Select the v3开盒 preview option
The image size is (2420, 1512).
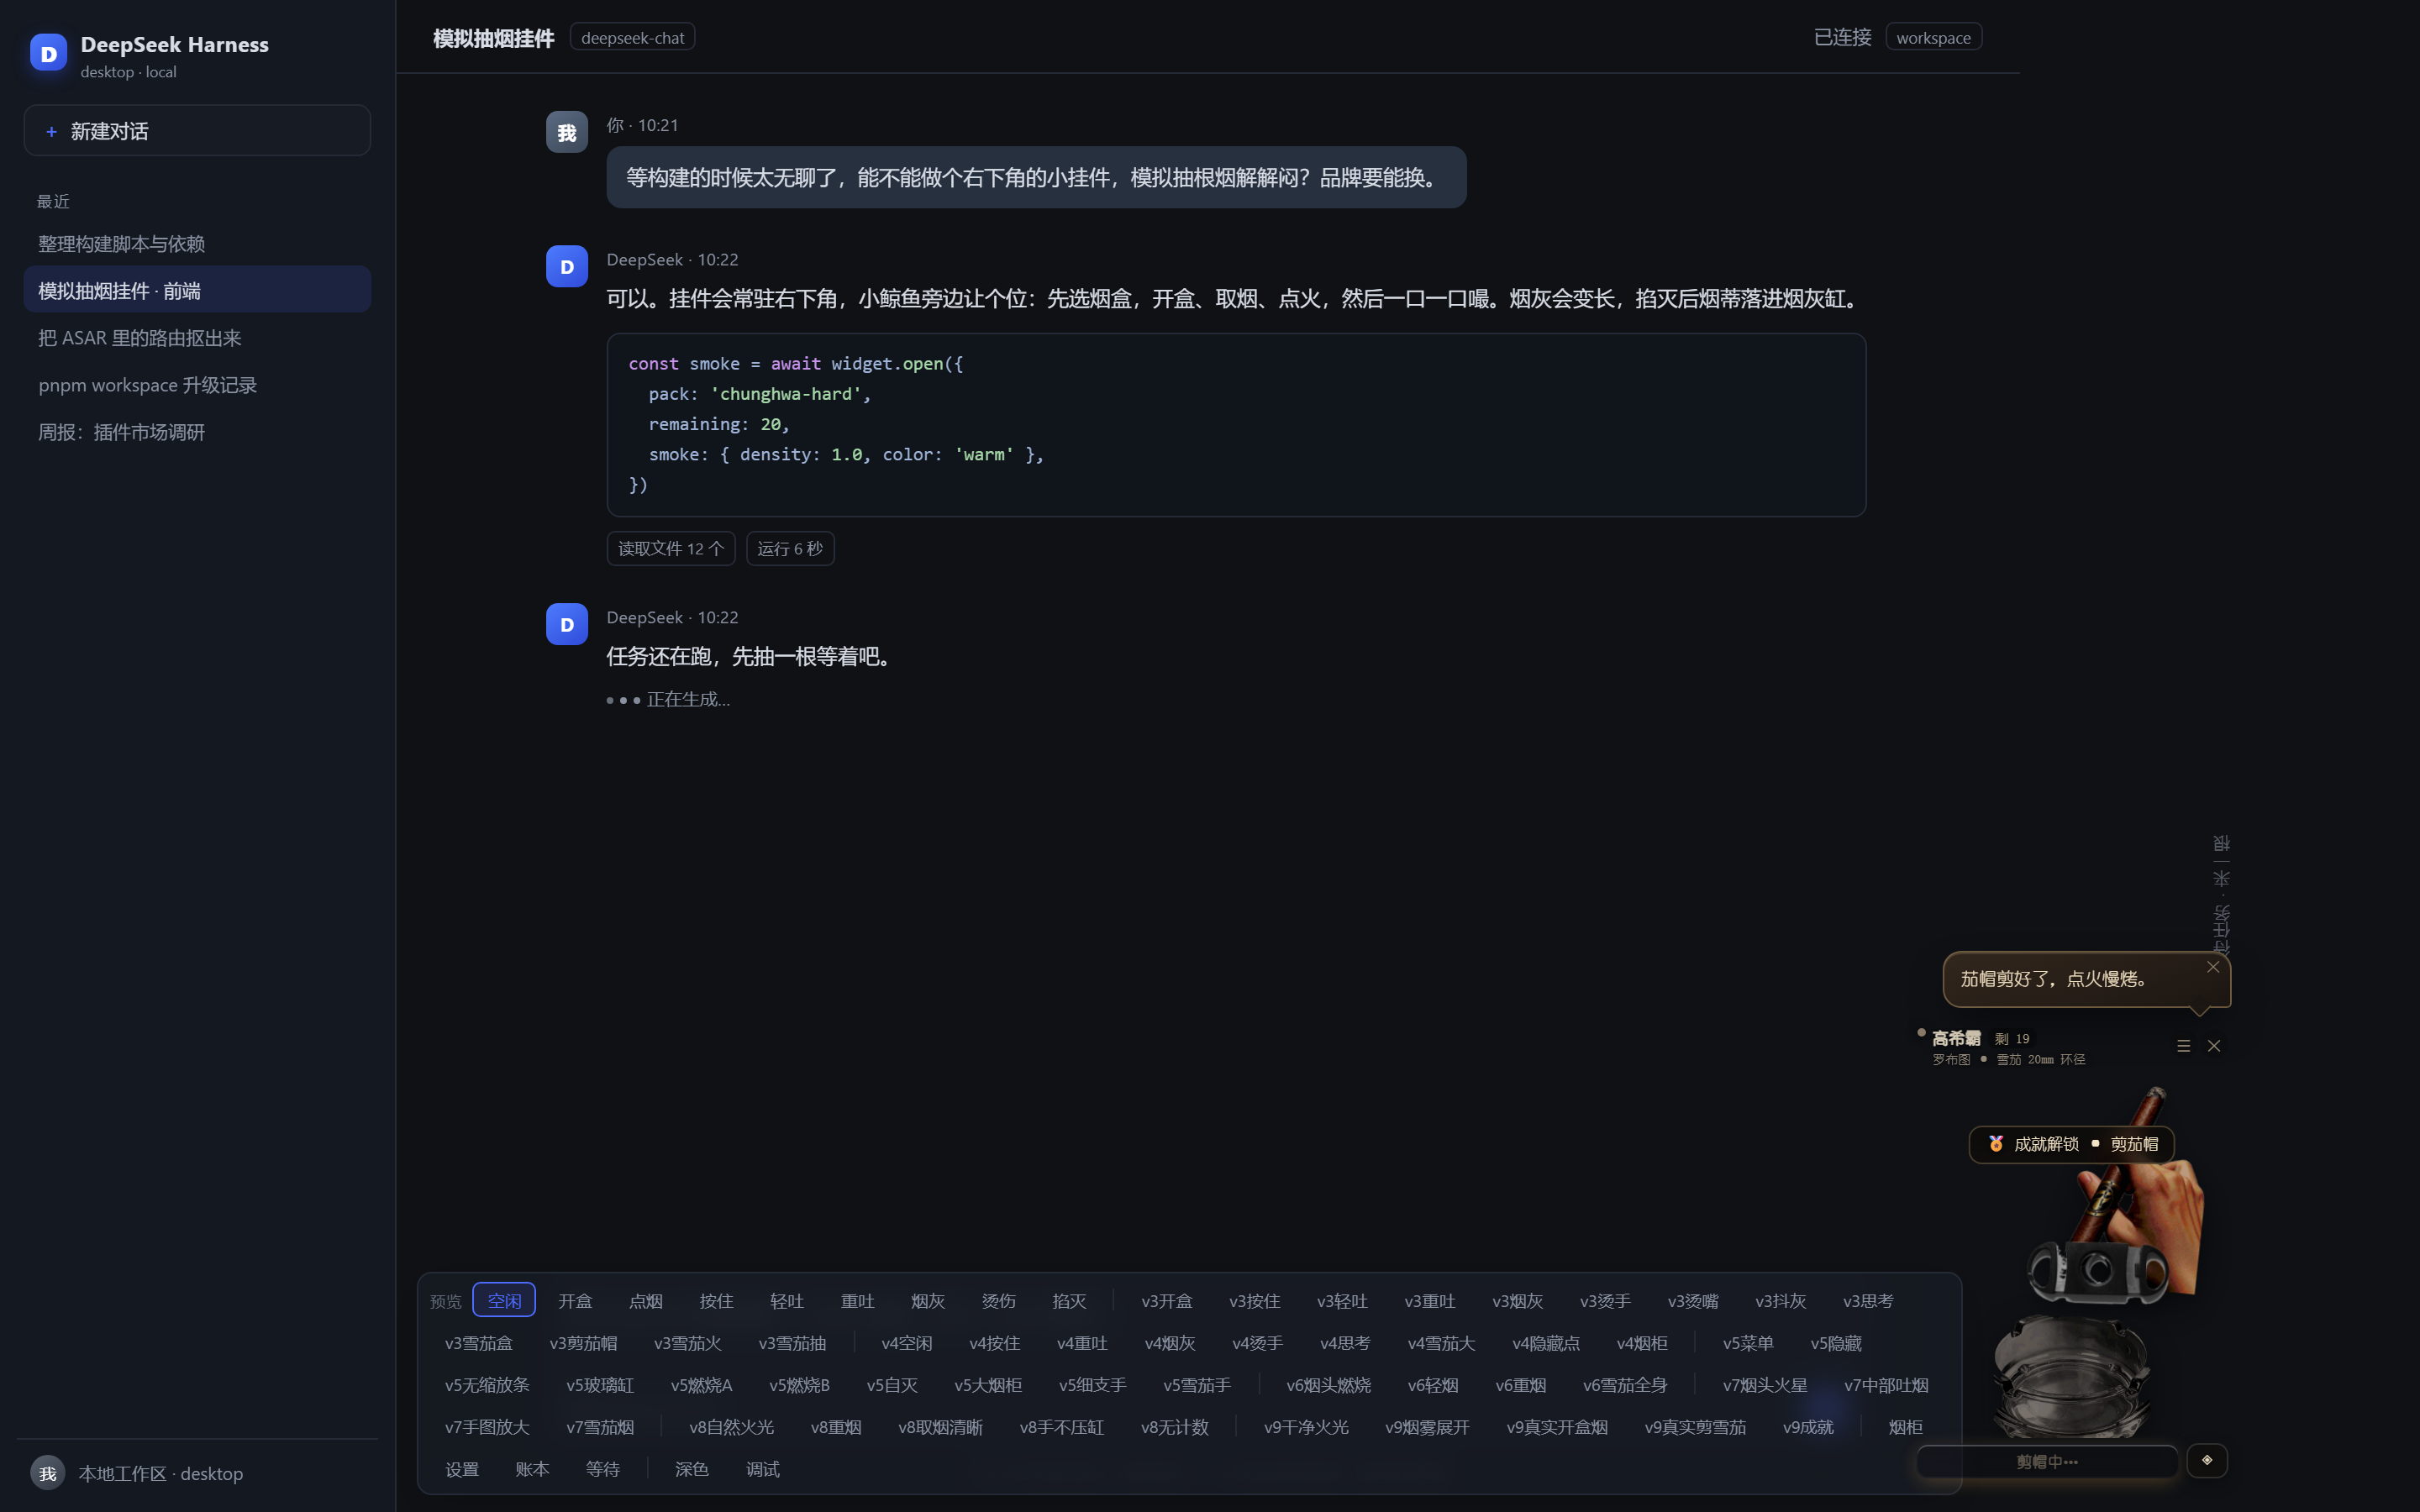1167,1300
